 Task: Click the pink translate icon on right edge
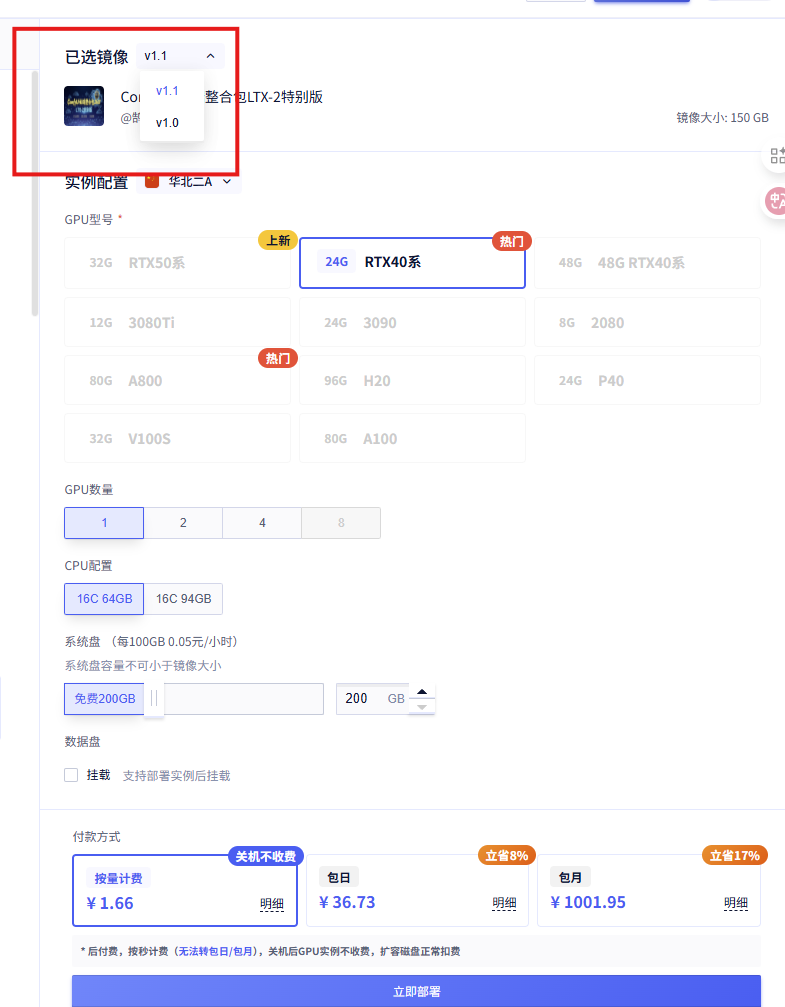coord(776,201)
